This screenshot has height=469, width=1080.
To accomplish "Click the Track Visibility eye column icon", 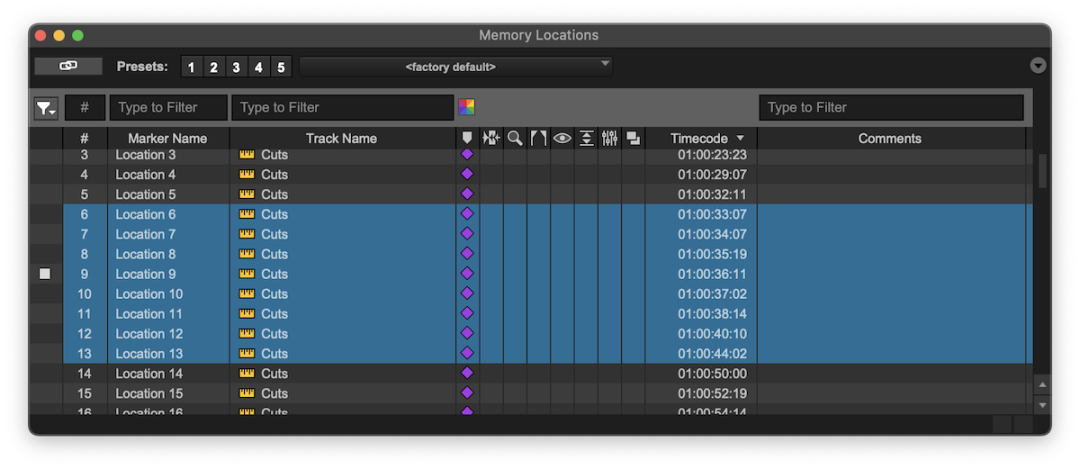I will point(562,138).
